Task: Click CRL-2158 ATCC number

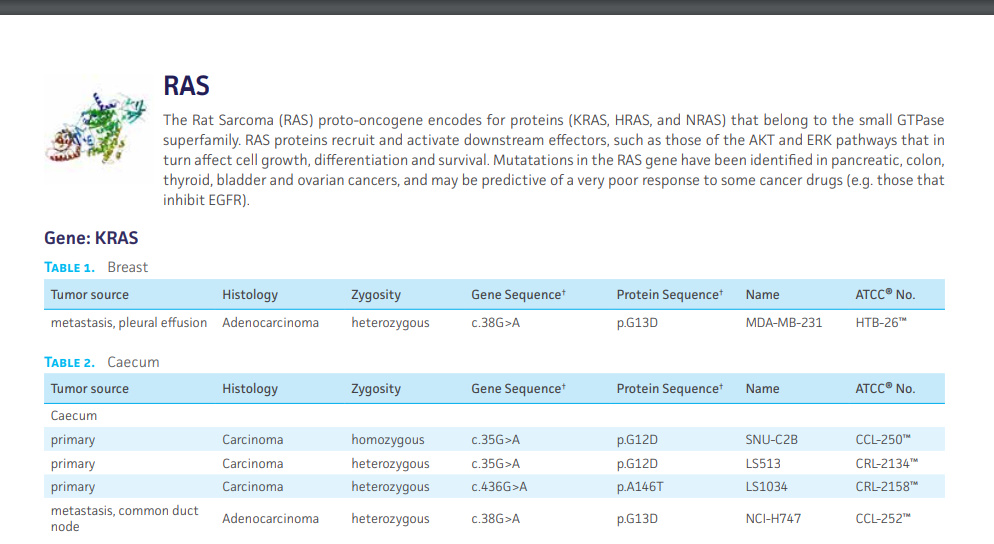Action: click(886, 487)
